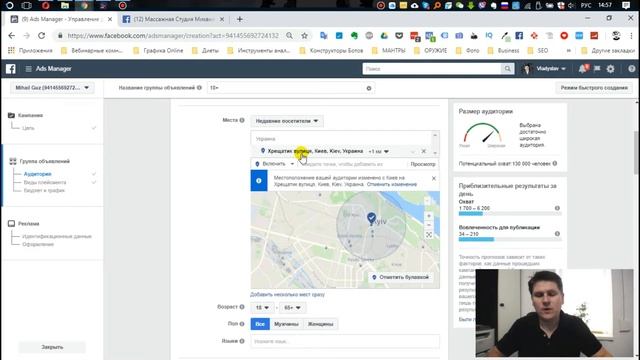Click the zoom magnifier in address bar
The image size is (640, 360).
289,36
